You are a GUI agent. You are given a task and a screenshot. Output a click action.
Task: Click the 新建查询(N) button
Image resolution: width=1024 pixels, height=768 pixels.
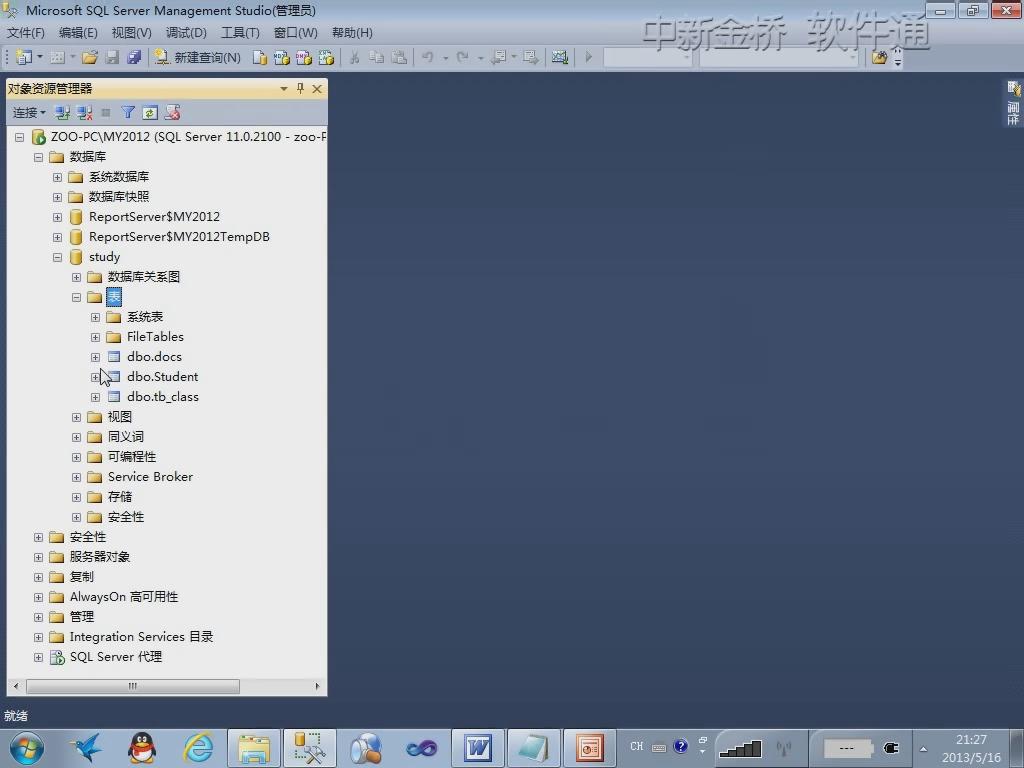coord(198,57)
